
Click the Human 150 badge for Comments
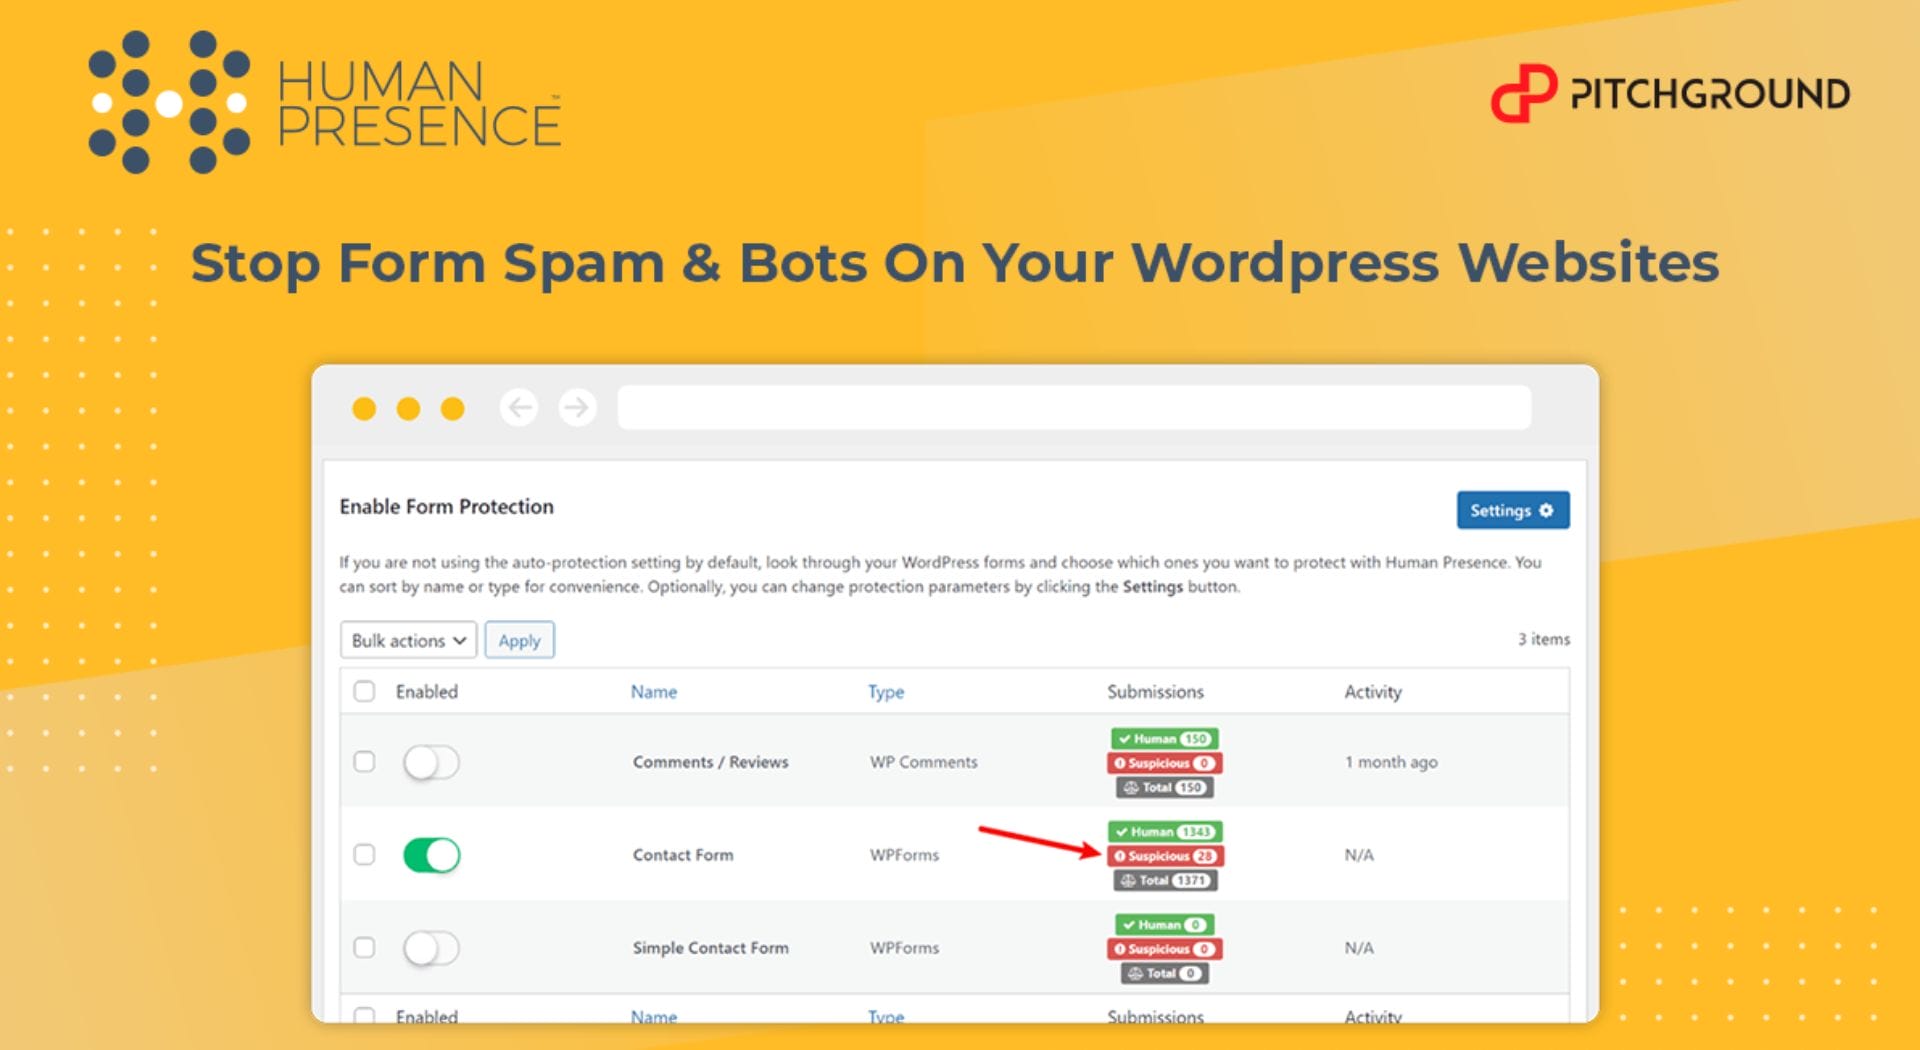pos(1165,739)
